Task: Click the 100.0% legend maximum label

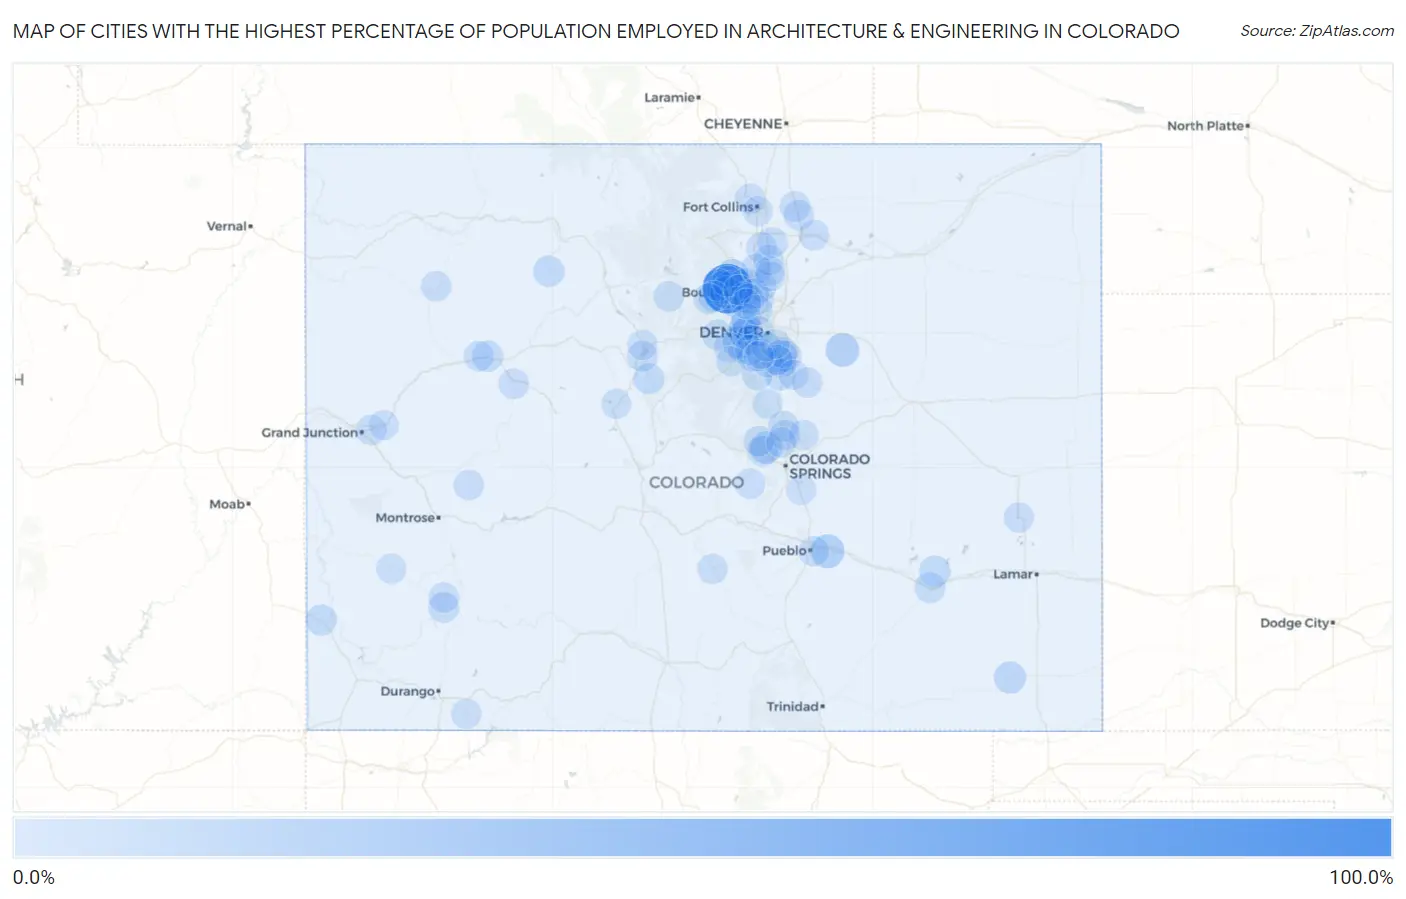Action: coord(1361,878)
